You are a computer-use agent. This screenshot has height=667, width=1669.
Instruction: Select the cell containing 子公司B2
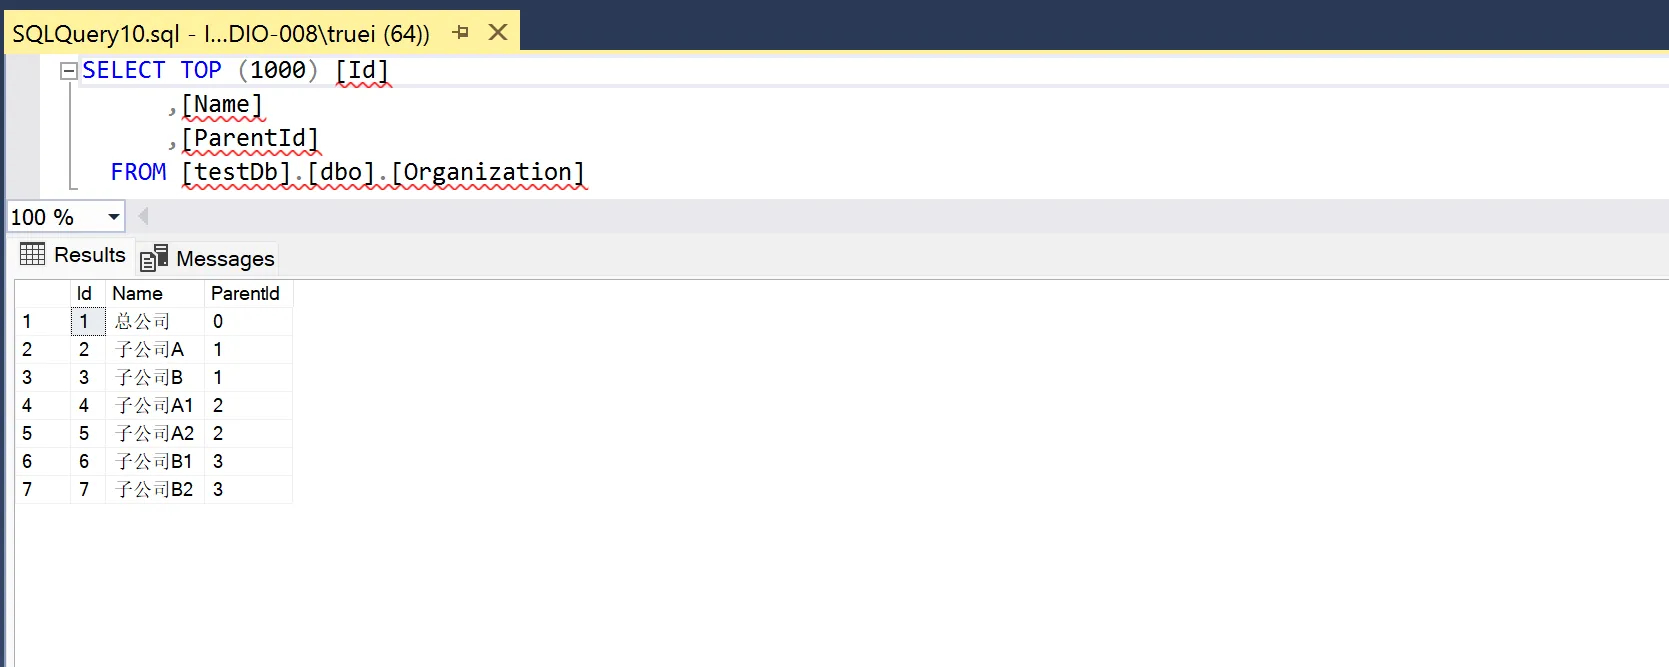(x=155, y=489)
